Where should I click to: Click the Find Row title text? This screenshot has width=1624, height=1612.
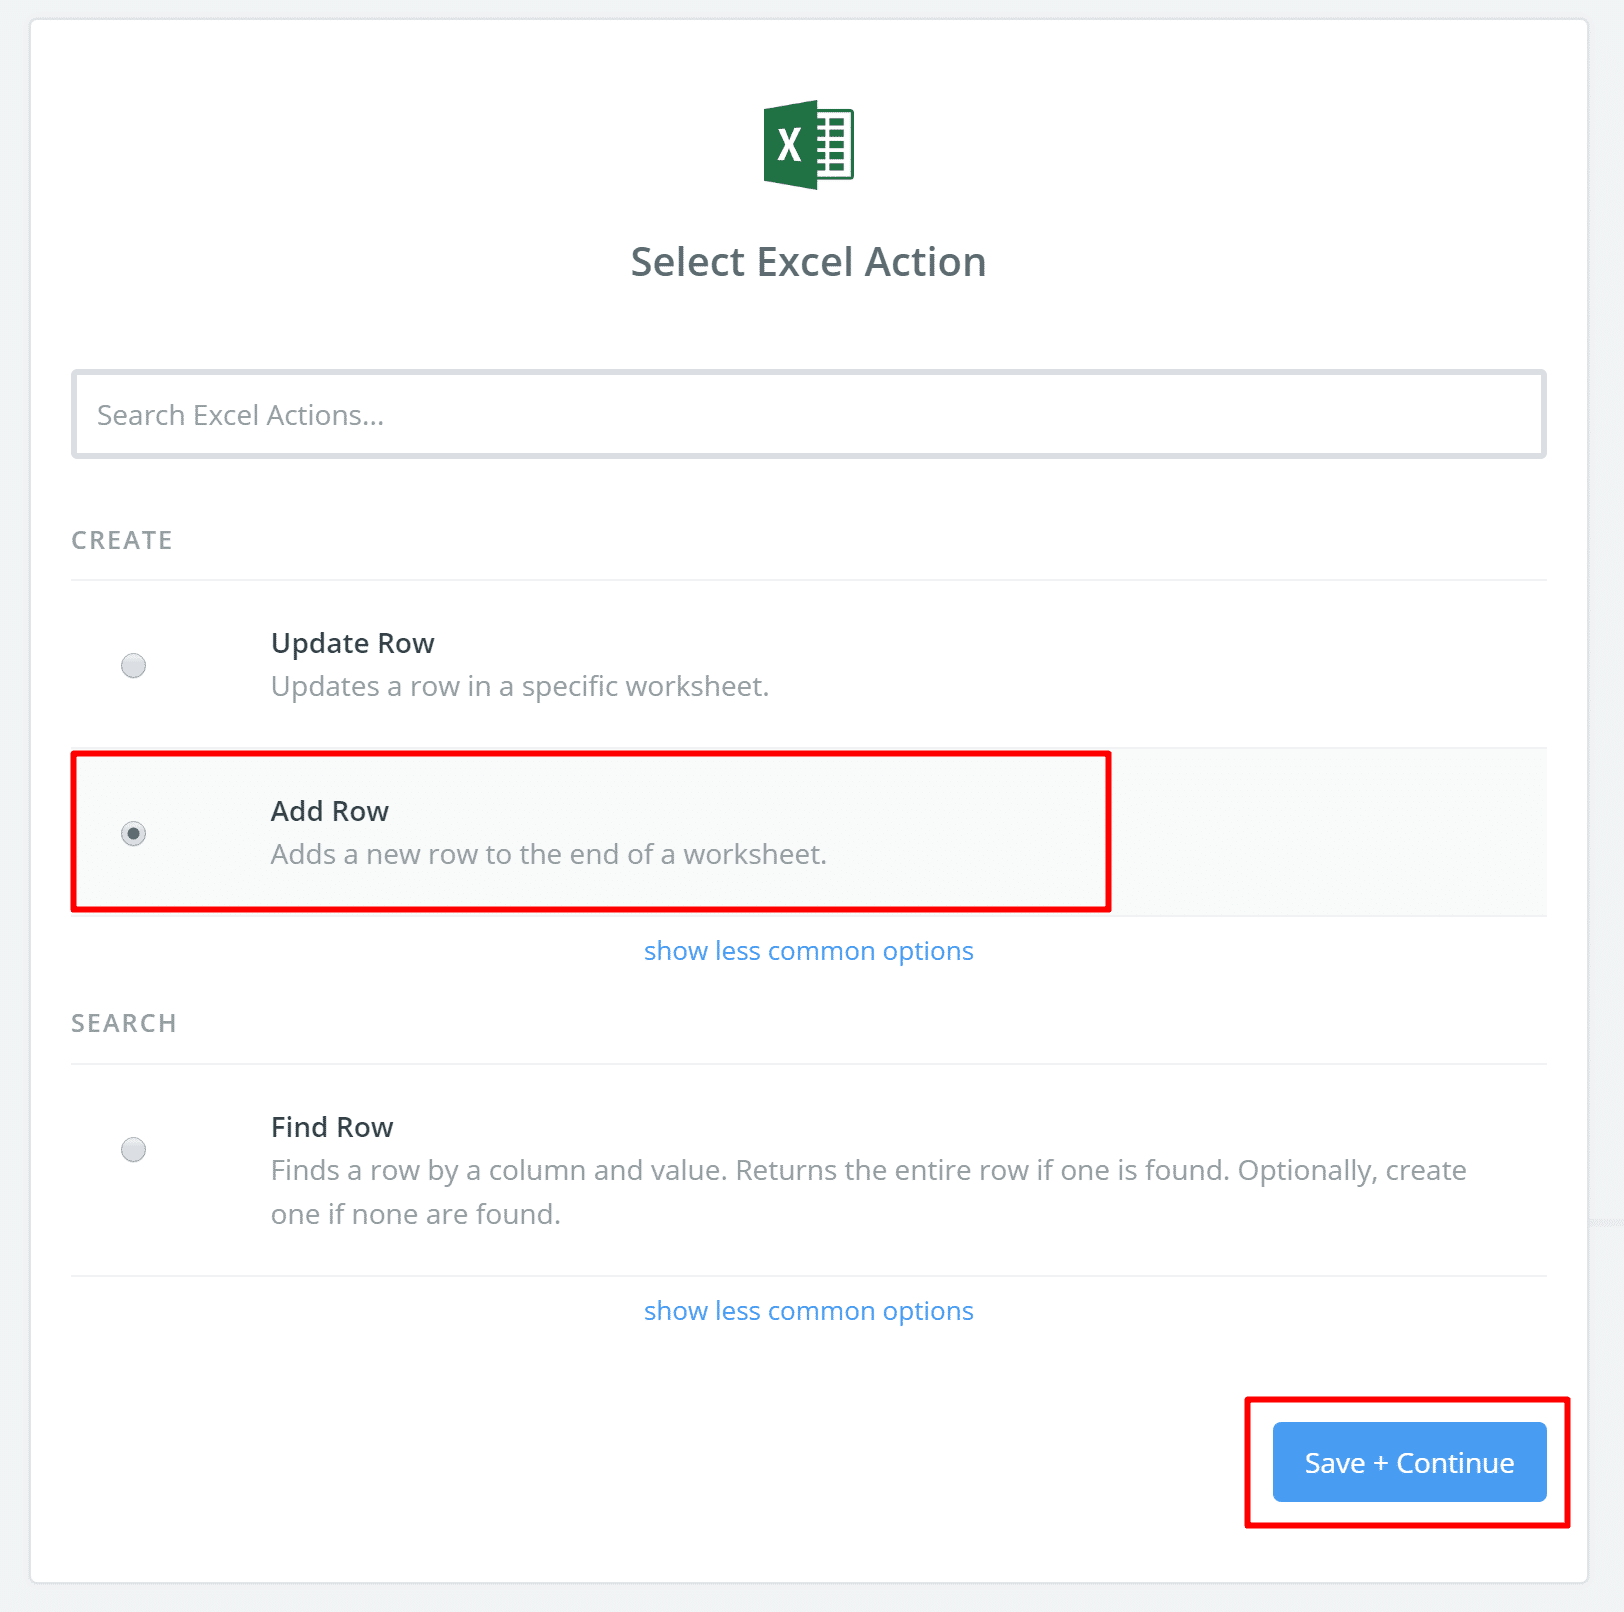coord(332,1127)
